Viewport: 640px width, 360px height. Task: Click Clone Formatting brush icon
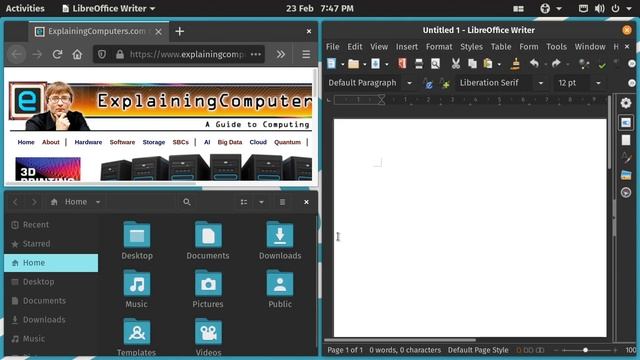(516, 64)
